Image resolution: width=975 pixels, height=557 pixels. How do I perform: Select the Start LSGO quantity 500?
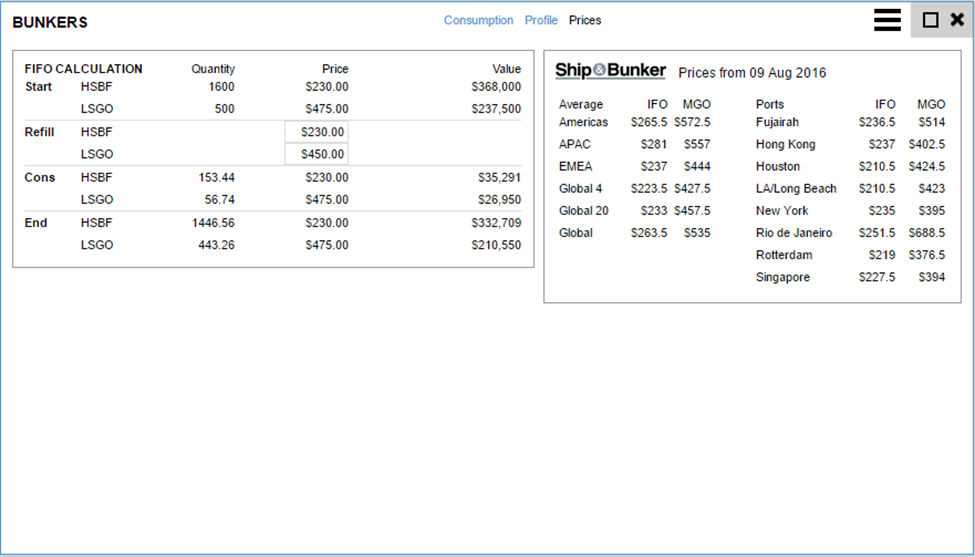pyautogui.click(x=224, y=109)
